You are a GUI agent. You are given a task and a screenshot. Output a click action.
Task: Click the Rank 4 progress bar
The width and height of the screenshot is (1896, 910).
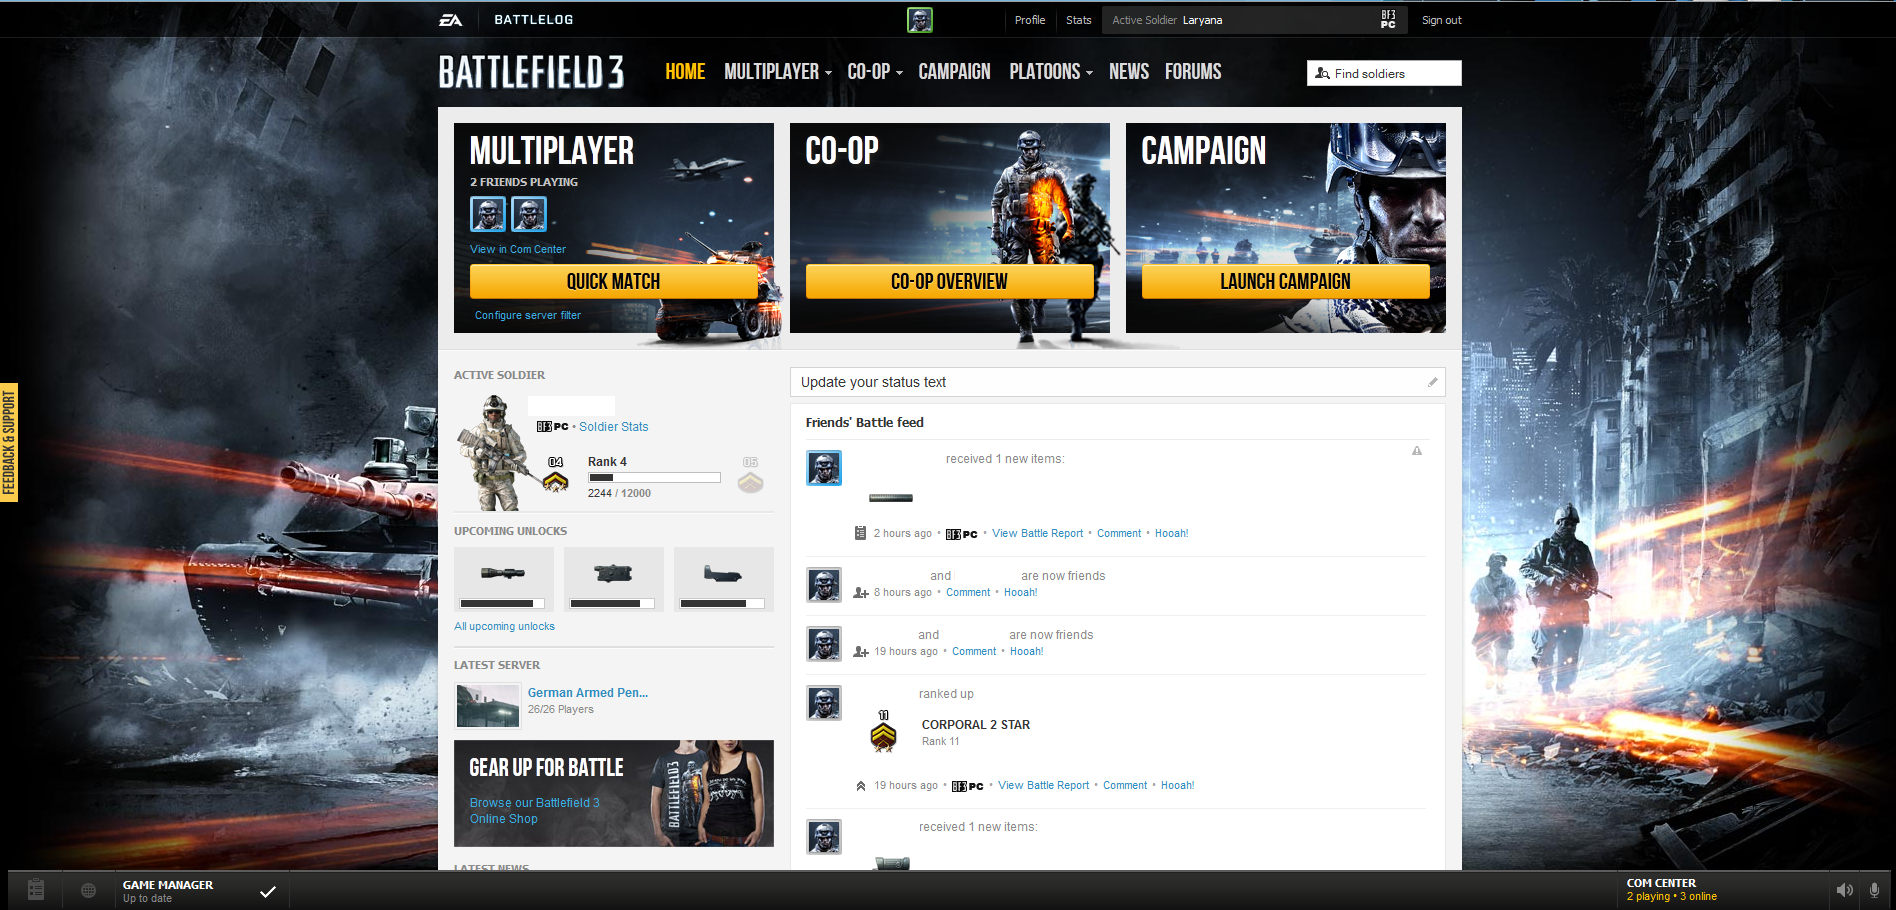(654, 478)
